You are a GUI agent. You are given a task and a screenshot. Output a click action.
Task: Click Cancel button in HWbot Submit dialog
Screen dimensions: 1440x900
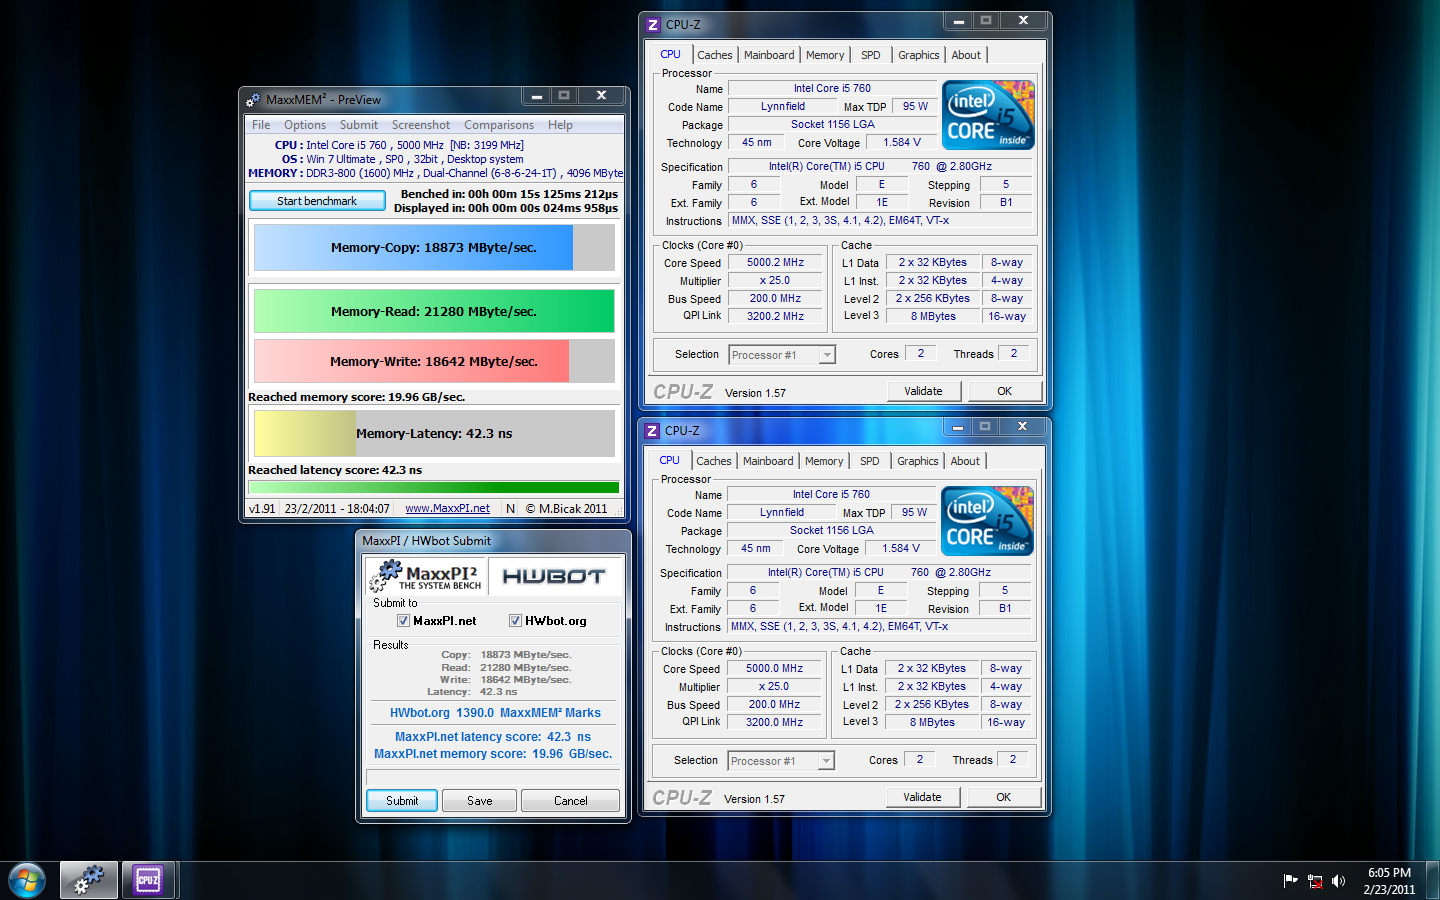[571, 801]
